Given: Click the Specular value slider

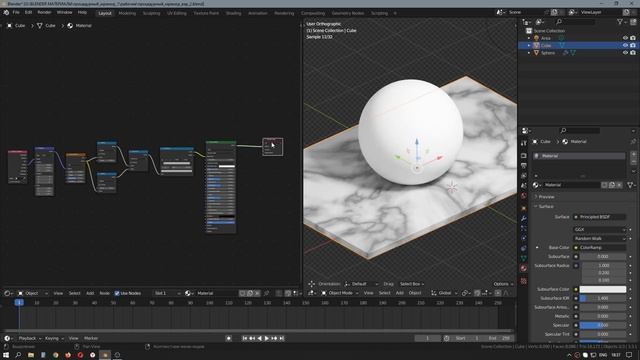Looking at the screenshot, I should 603,325.
